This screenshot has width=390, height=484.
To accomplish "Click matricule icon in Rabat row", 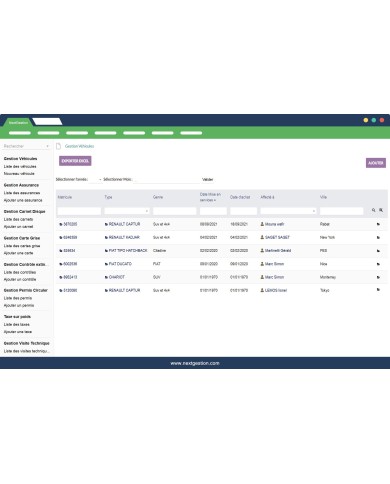I will (61, 224).
